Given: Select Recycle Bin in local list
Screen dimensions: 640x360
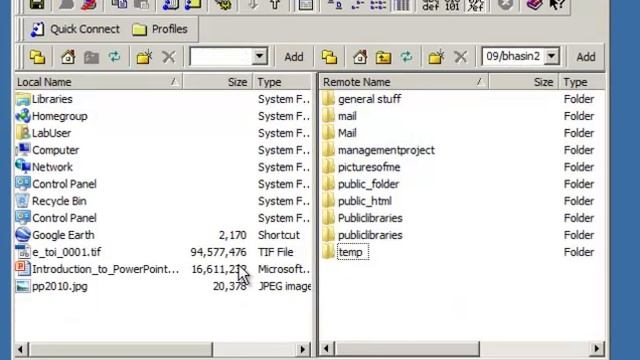Looking at the screenshot, I should pyautogui.click(x=59, y=201).
